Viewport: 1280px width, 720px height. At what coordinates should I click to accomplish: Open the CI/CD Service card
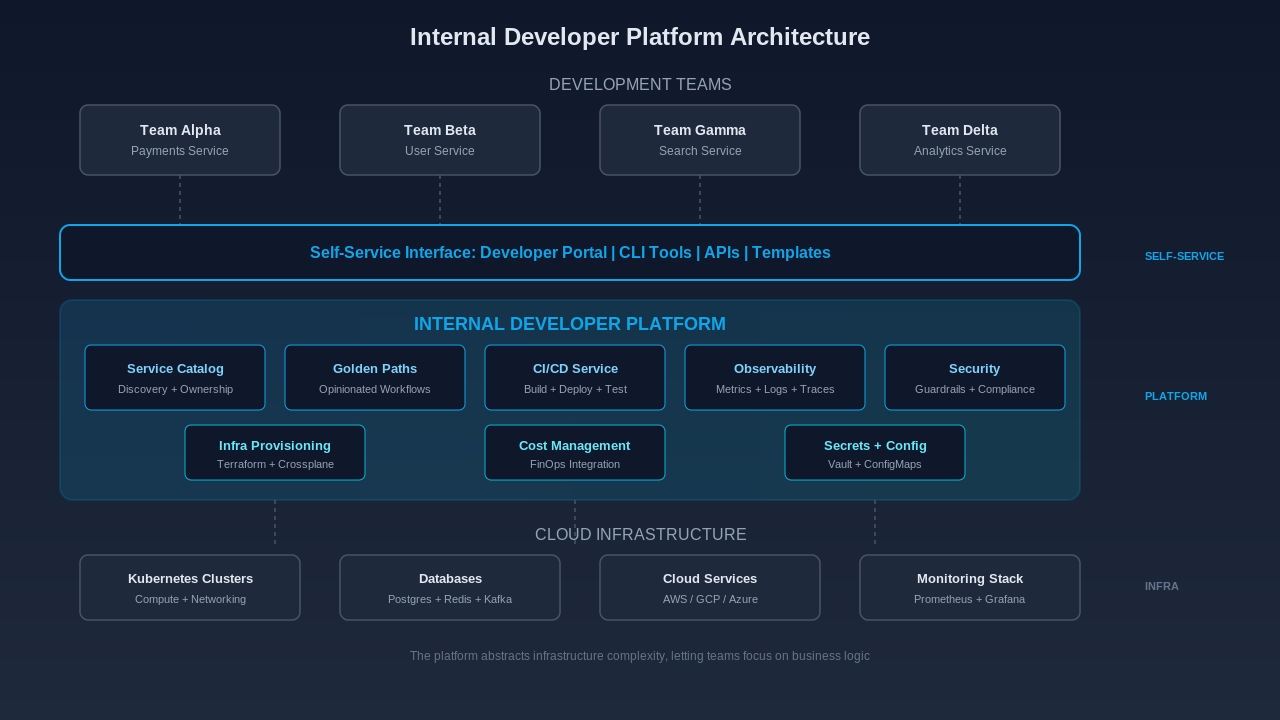coord(575,378)
